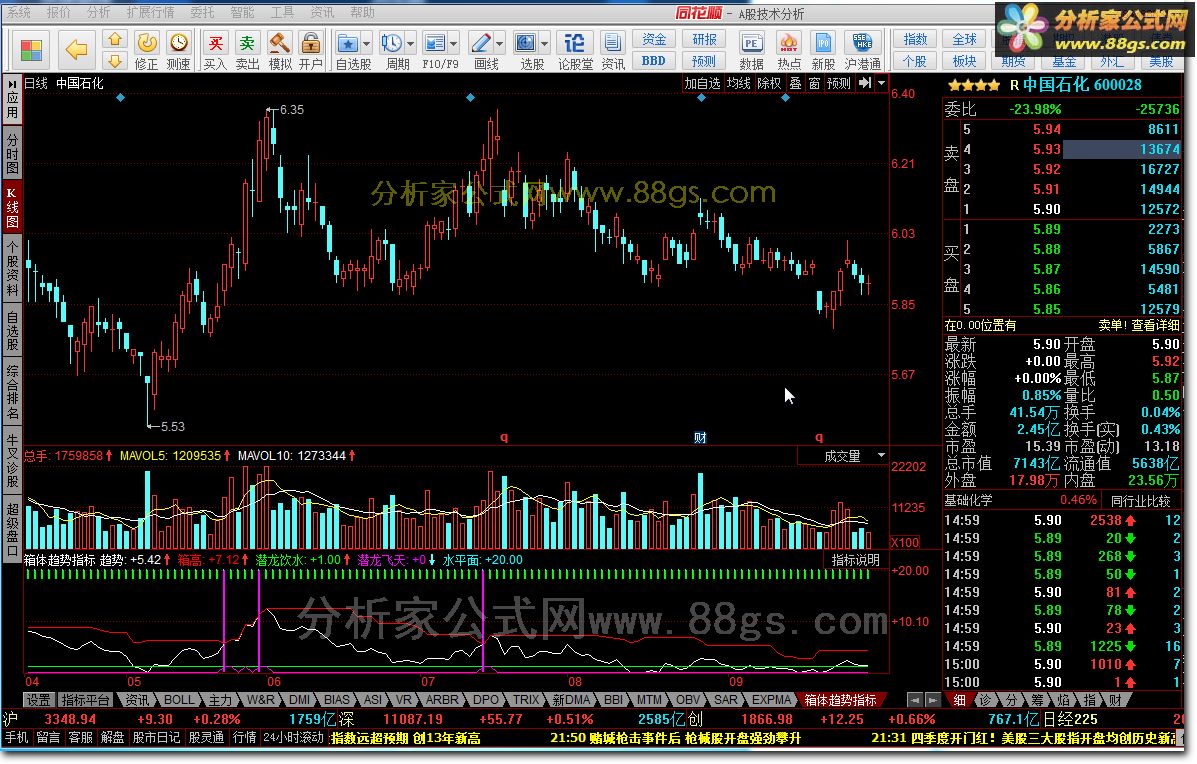This screenshot has height=764, width=1197.
Task: Expand the 自选股 dropdown arrow
Action: pos(366,44)
